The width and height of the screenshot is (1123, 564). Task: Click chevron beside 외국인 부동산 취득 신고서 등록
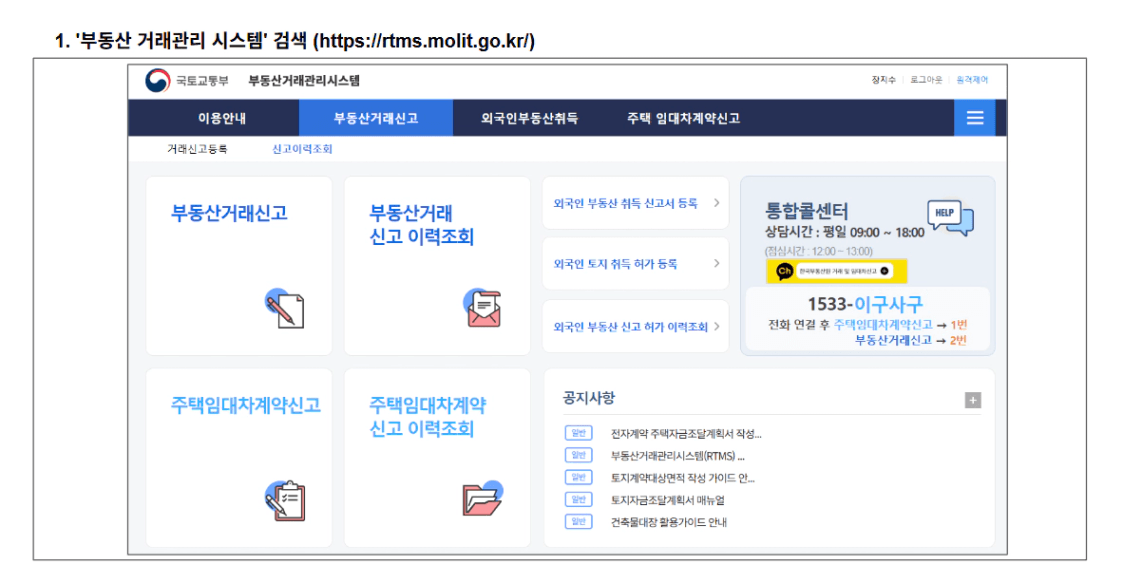tap(716, 203)
